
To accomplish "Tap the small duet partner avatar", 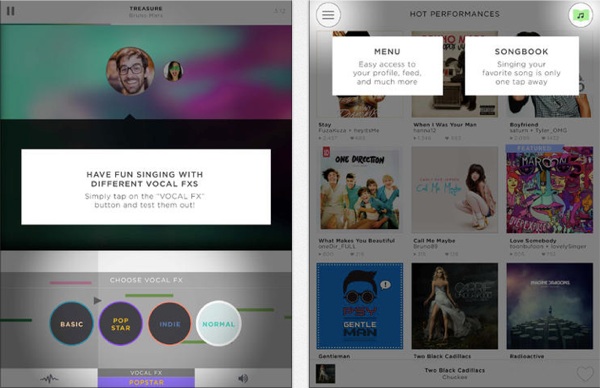I will (173, 71).
